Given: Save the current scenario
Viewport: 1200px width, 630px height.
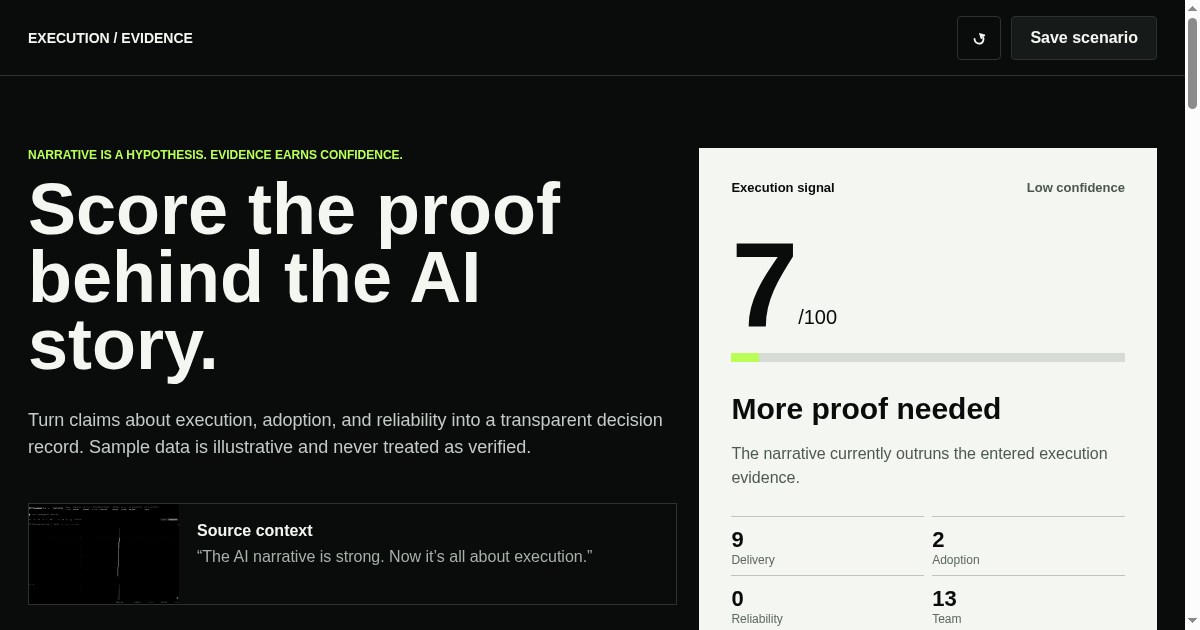Looking at the screenshot, I should pyautogui.click(x=1084, y=38).
